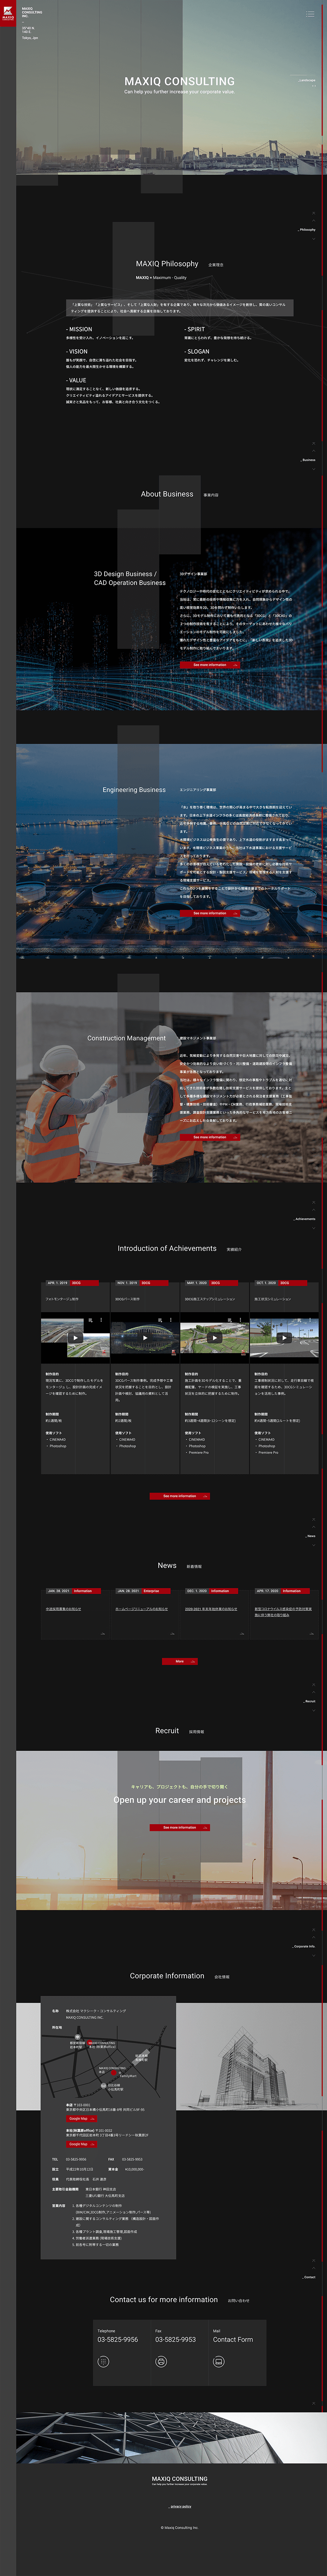Click the fax icon in the contact box
This screenshot has width=327, height=2576.
tap(161, 2360)
